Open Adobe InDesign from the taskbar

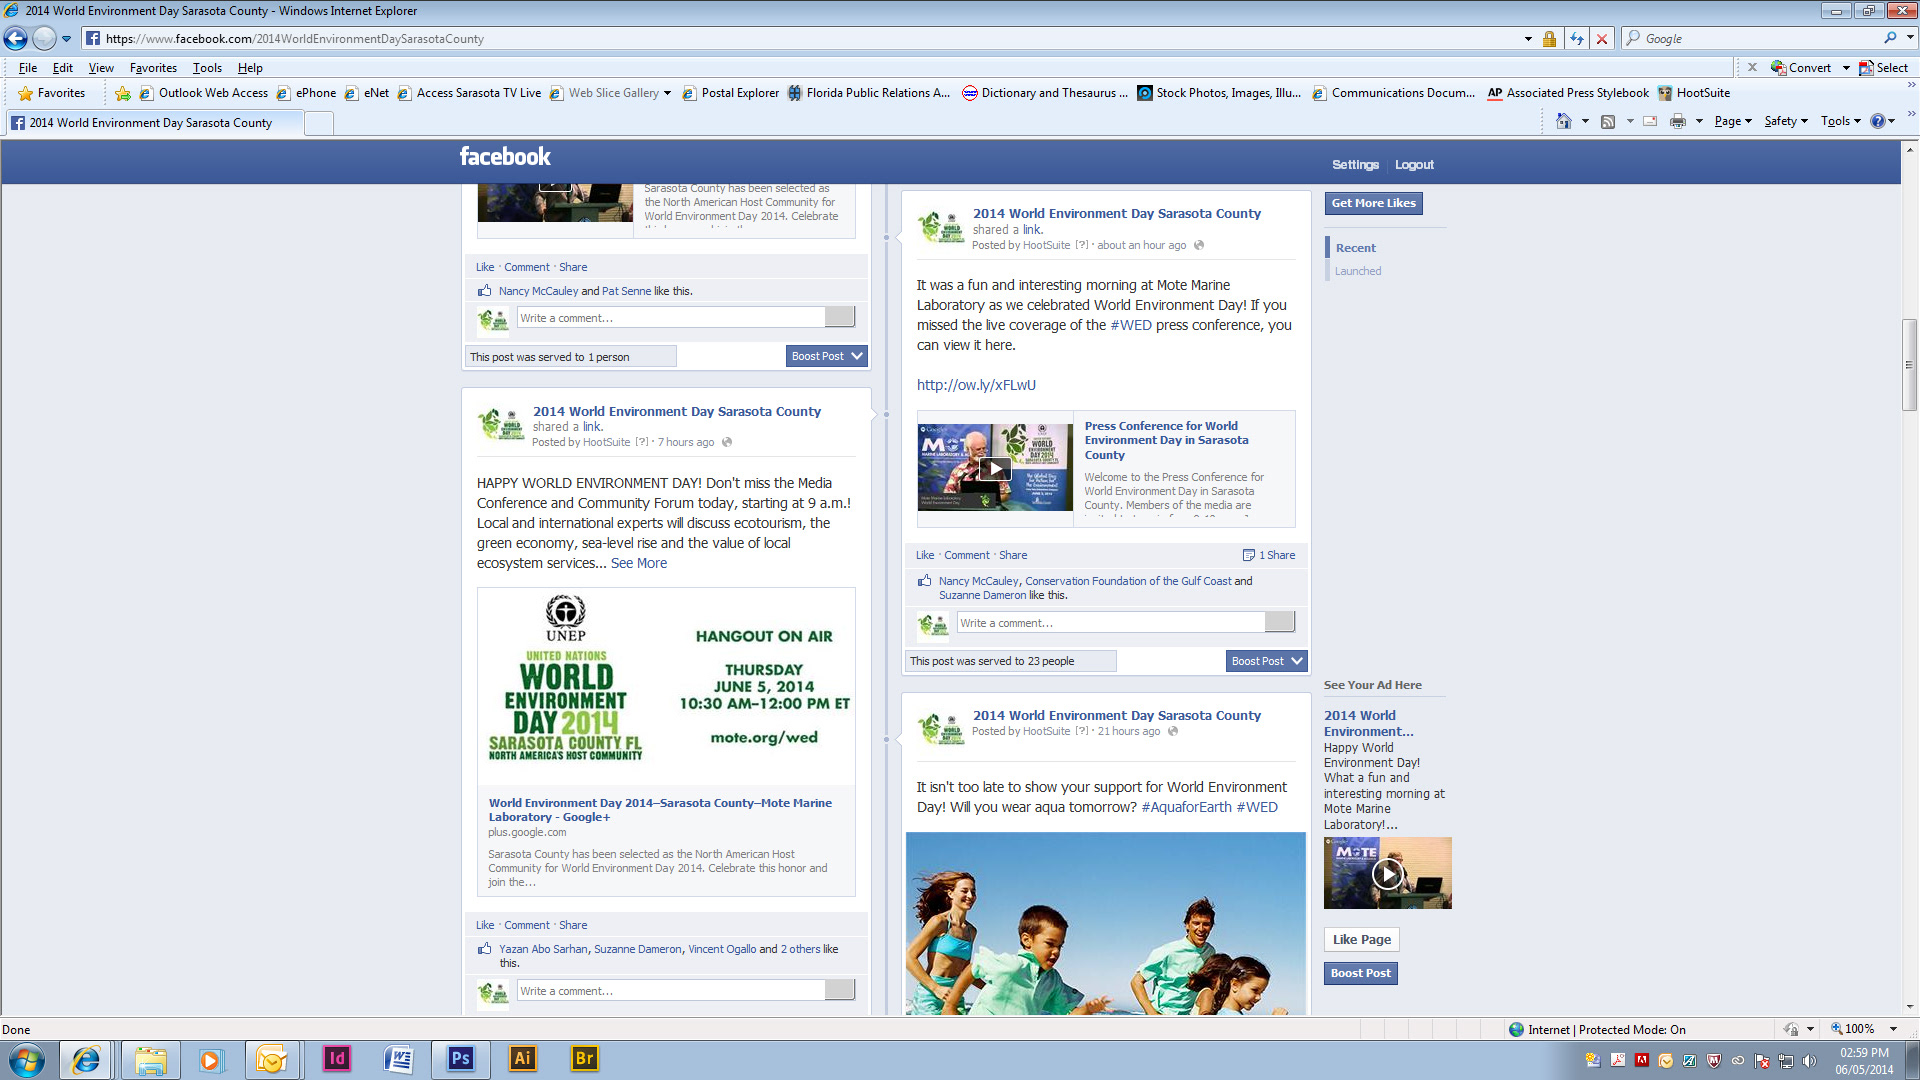pos(337,1059)
